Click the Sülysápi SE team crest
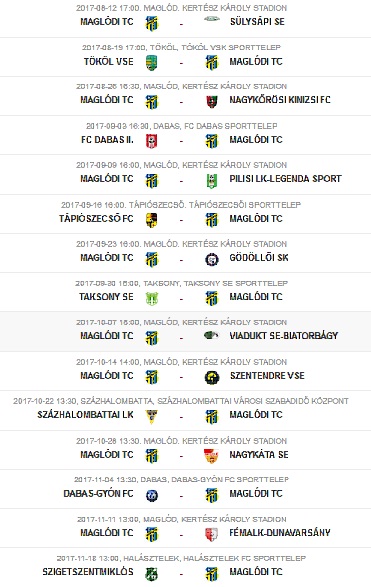 click(212, 19)
